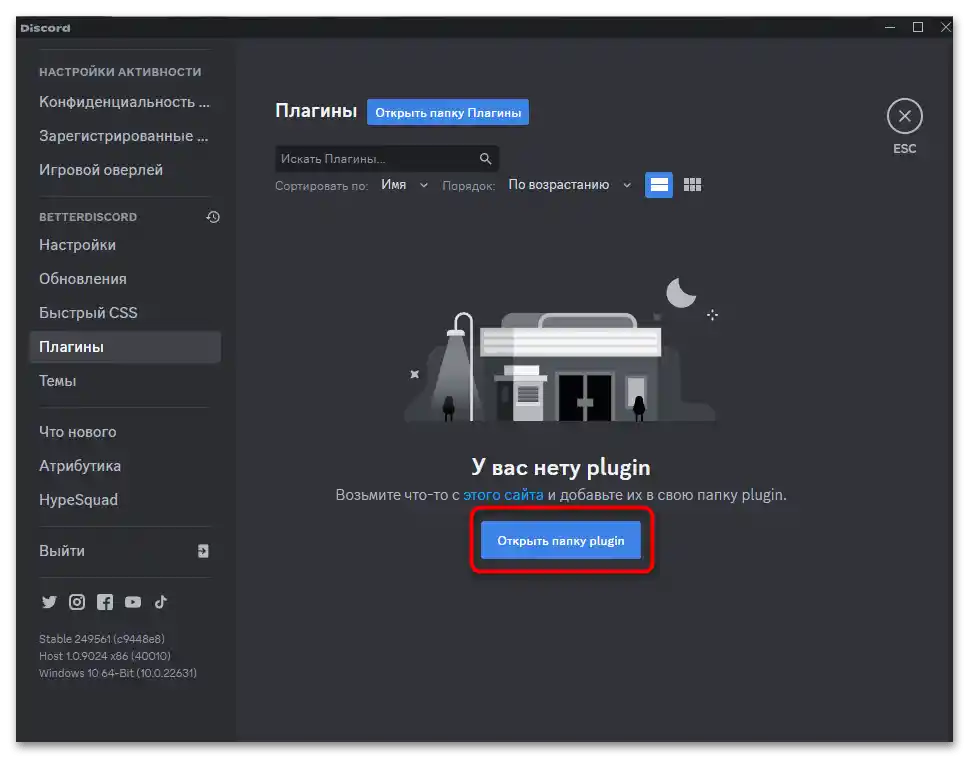Open Зарегистрированные игры section
Image resolution: width=969 pixels, height=758 pixels.
(x=125, y=136)
